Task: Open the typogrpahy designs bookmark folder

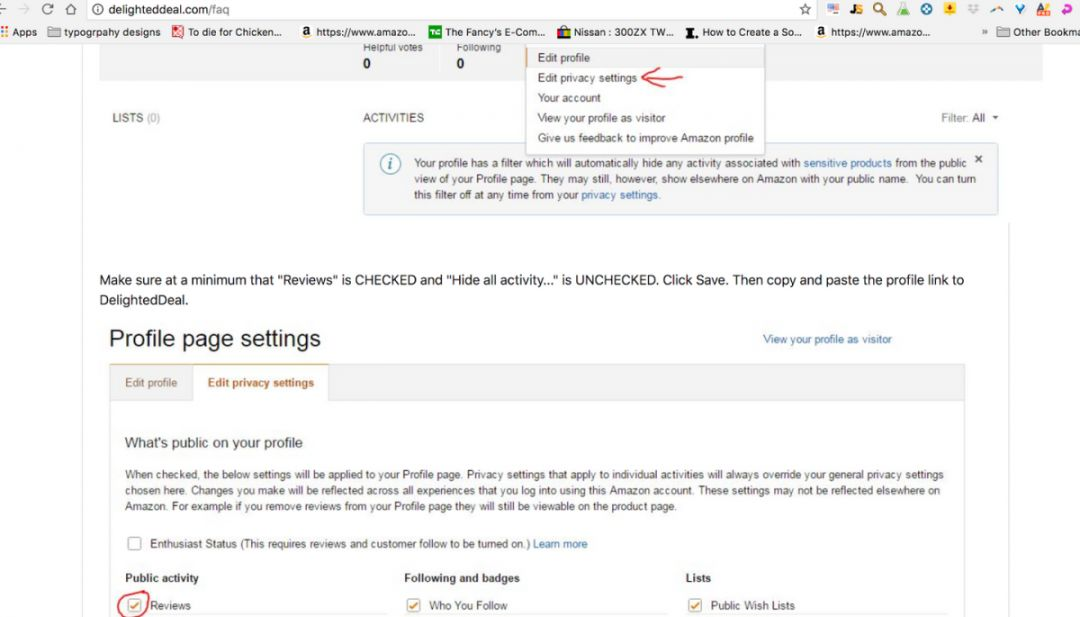Action: [x=104, y=32]
